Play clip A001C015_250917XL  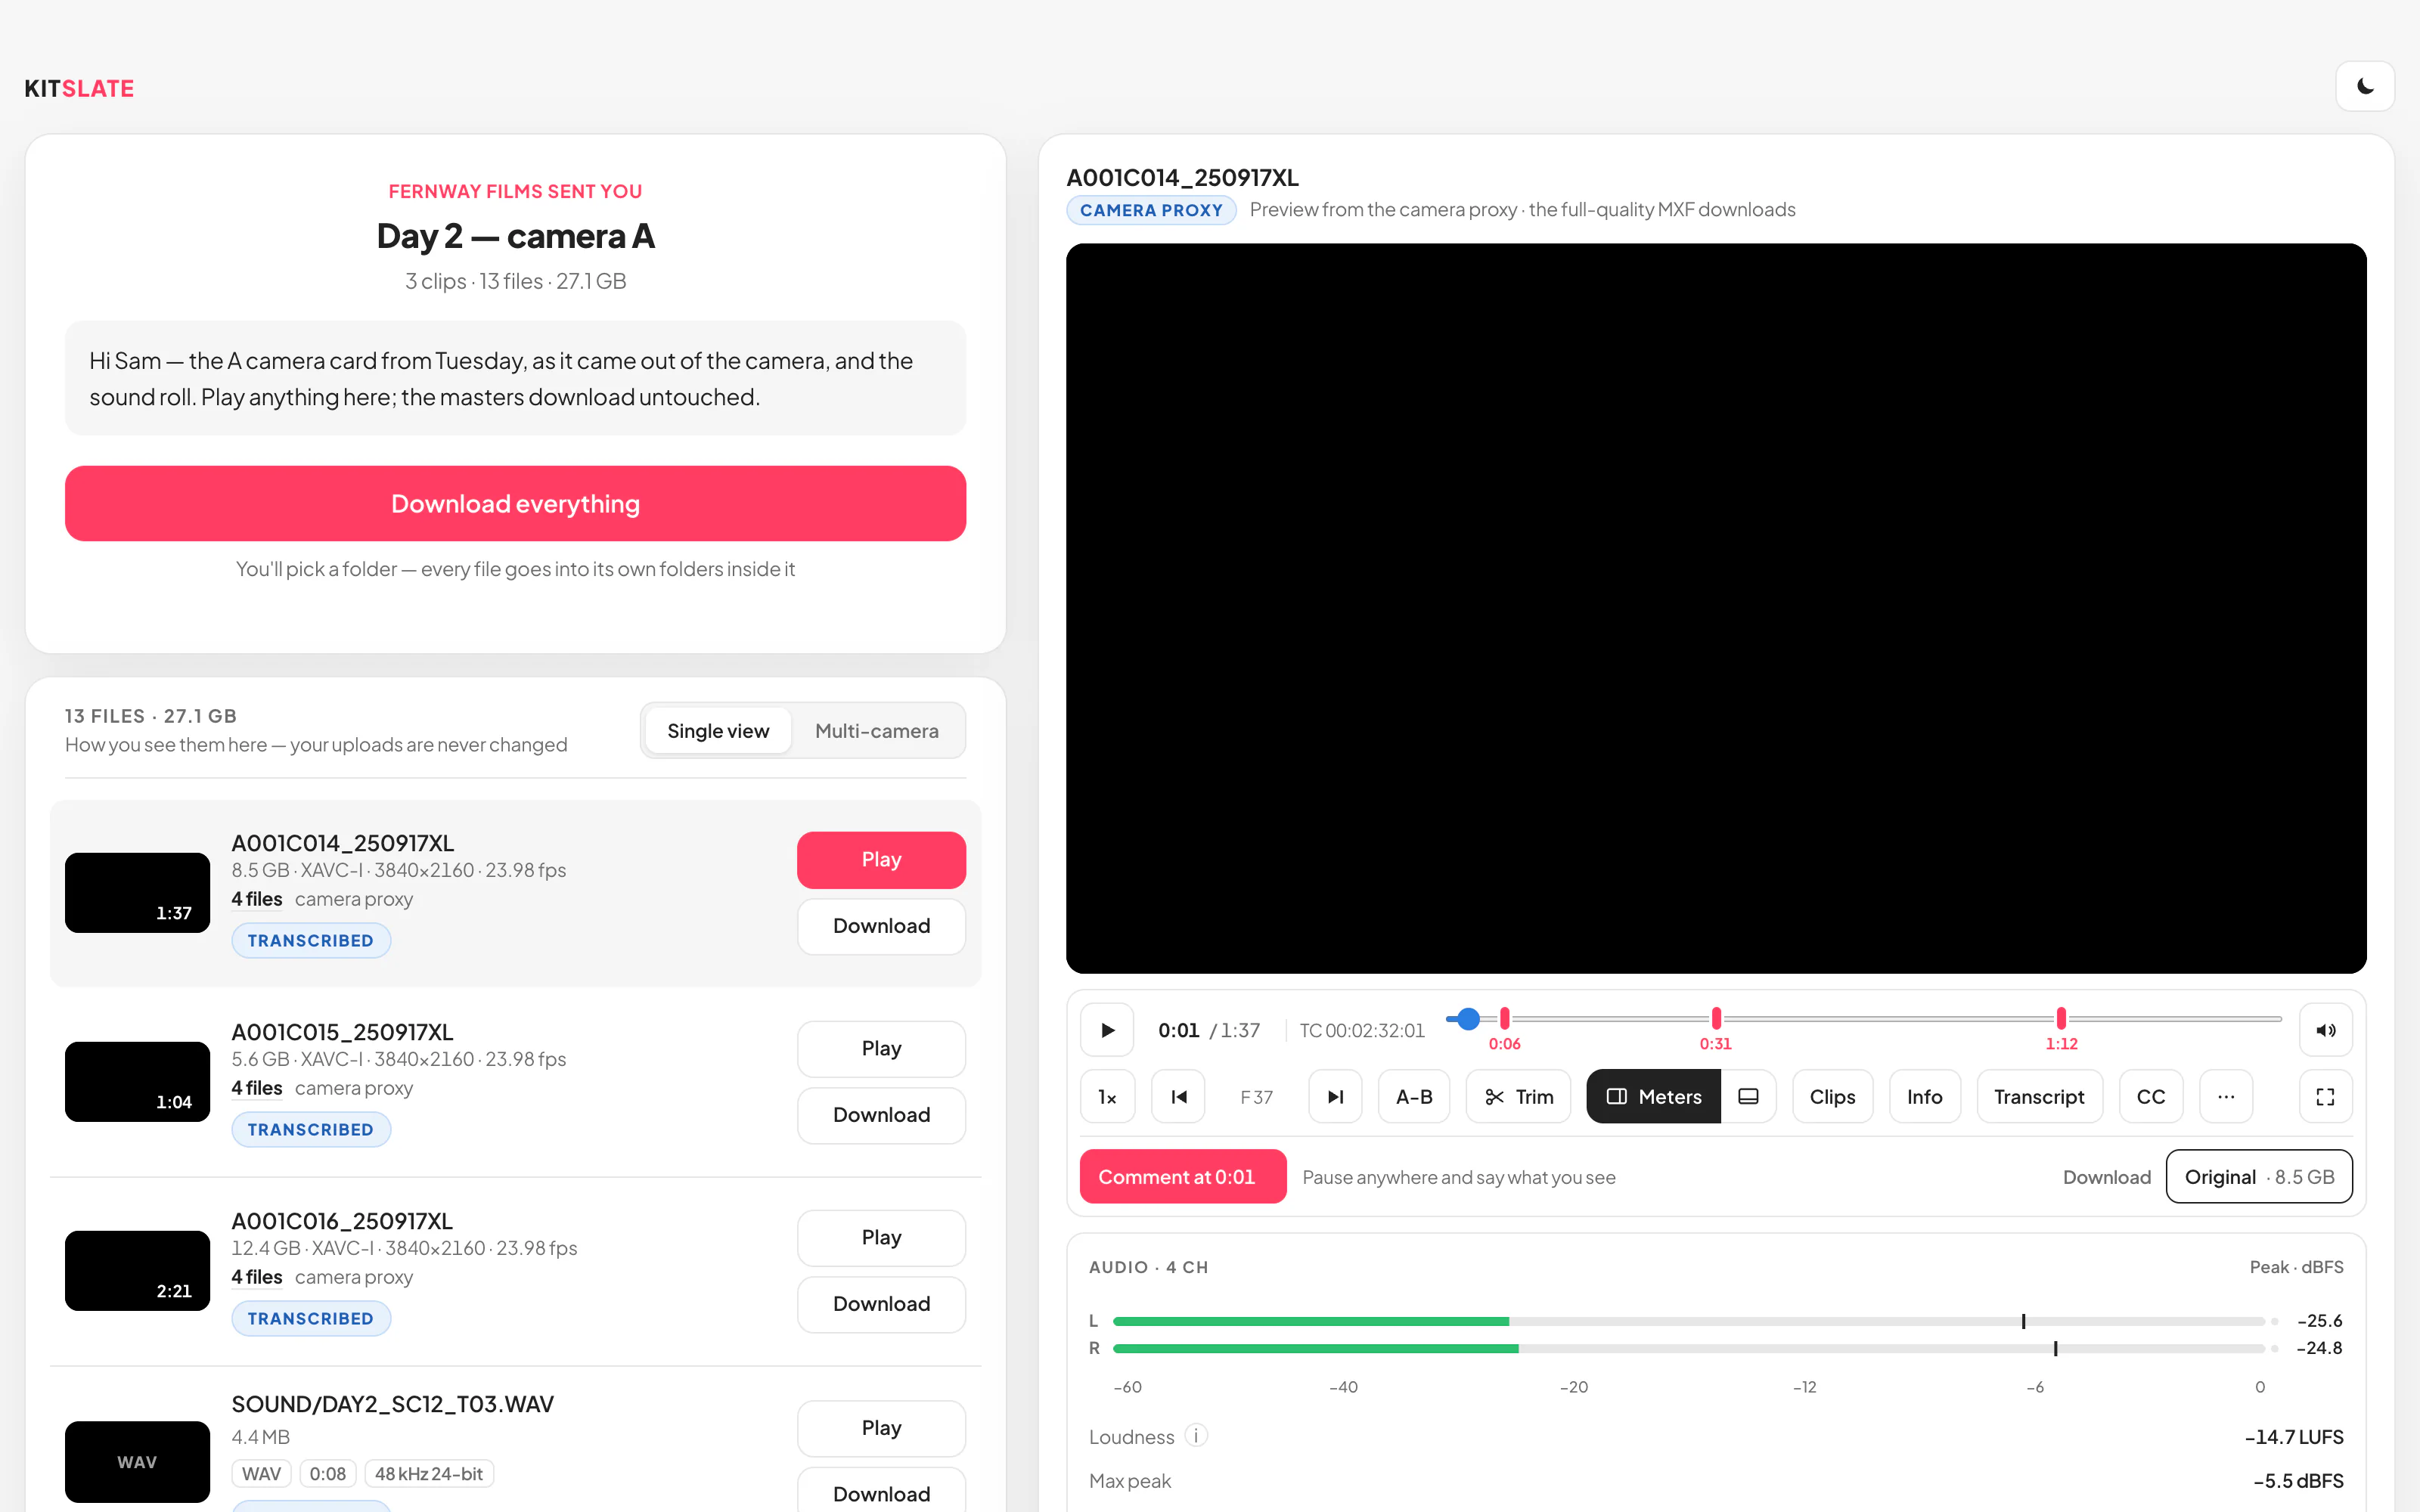(x=881, y=1049)
